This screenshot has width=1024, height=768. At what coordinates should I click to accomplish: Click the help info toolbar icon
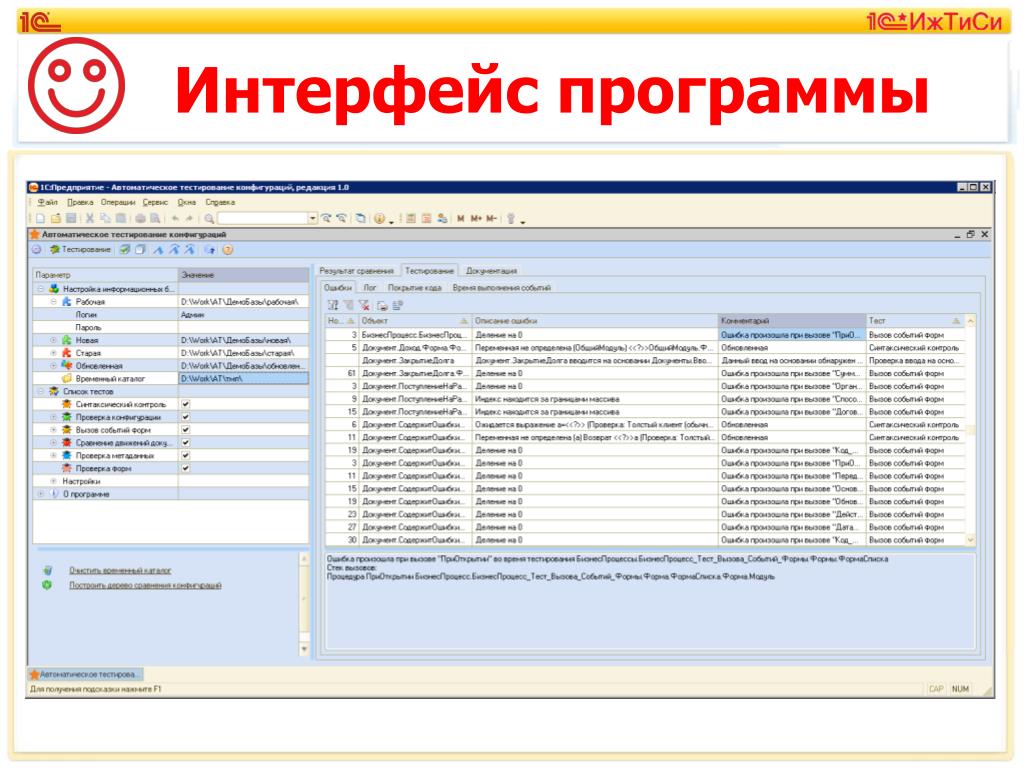(x=379, y=219)
